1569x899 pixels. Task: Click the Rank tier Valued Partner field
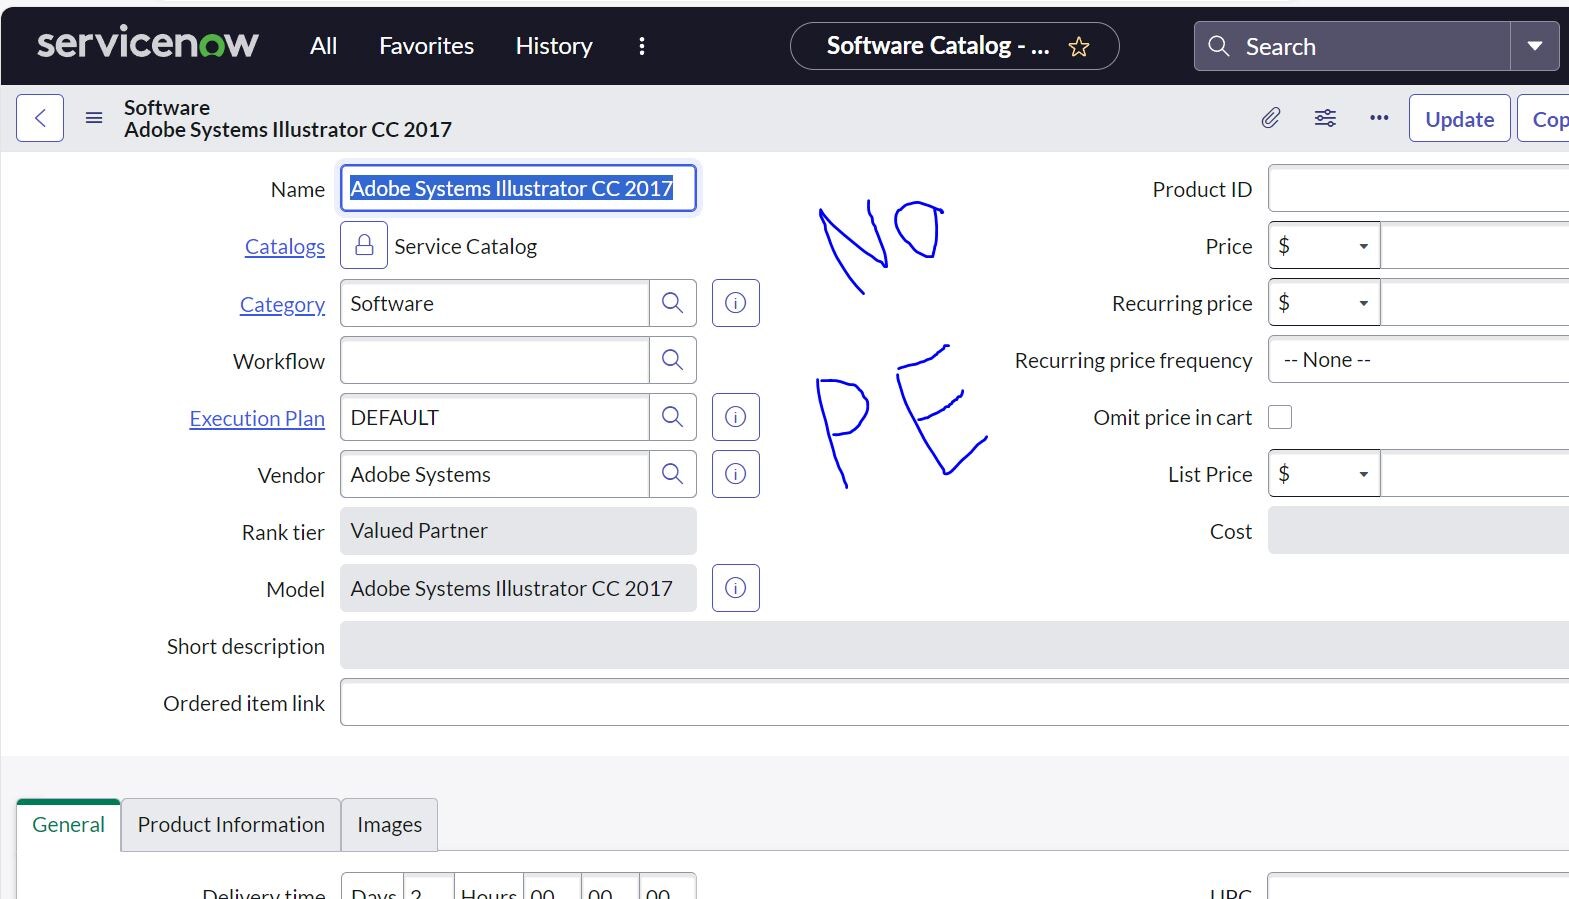click(518, 531)
